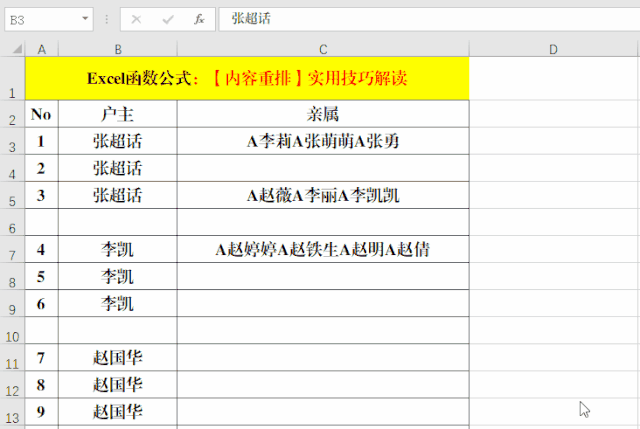Screen dimensions: 640x429
Task: Click the Enter checkmark formula bar icon
Action: pos(168,19)
